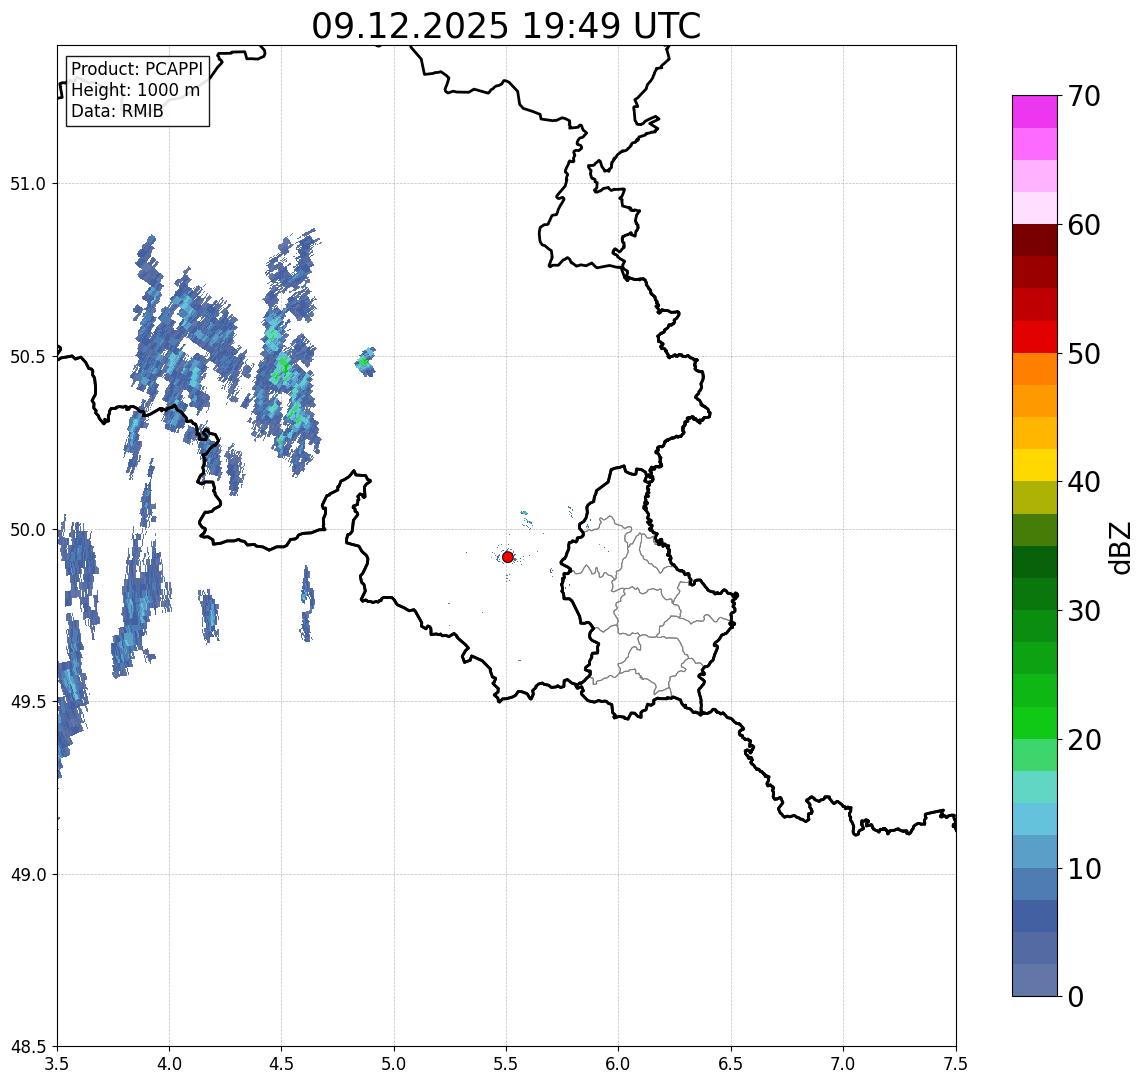This screenshot has width=1145, height=1084.
Task: Click the 20 value on the colorbar
Action: pos(1084,740)
